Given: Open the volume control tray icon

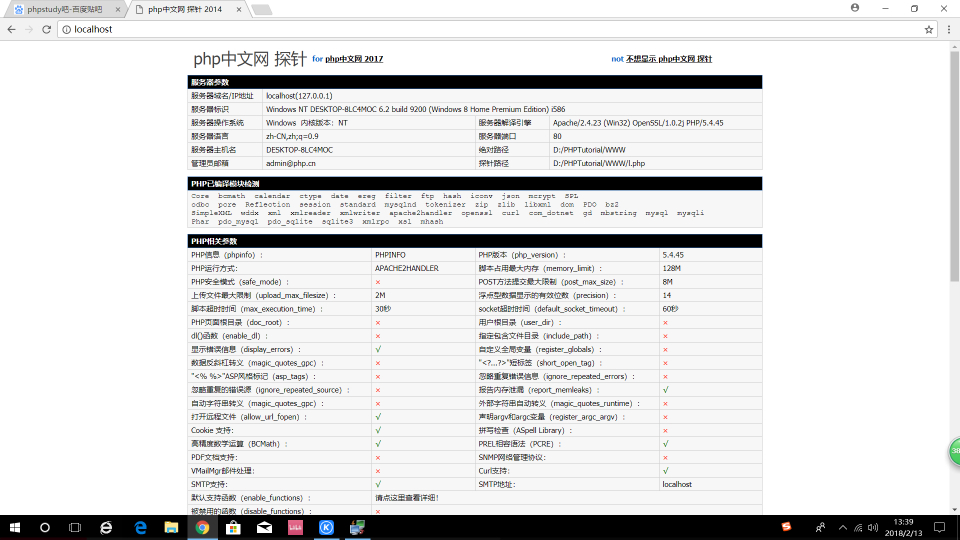Looking at the screenshot, I should (x=873, y=527).
